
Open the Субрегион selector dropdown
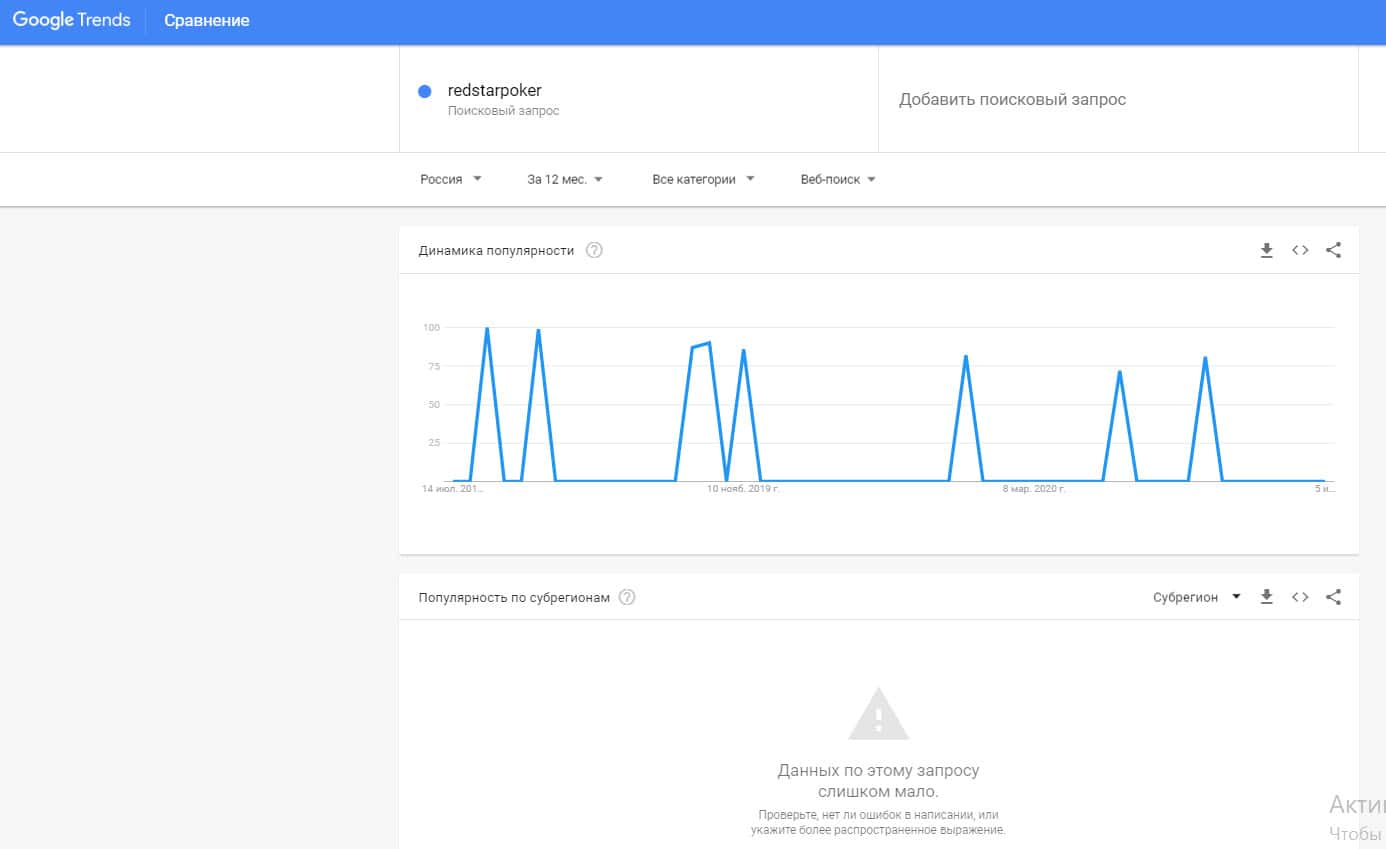tap(1196, 597)
